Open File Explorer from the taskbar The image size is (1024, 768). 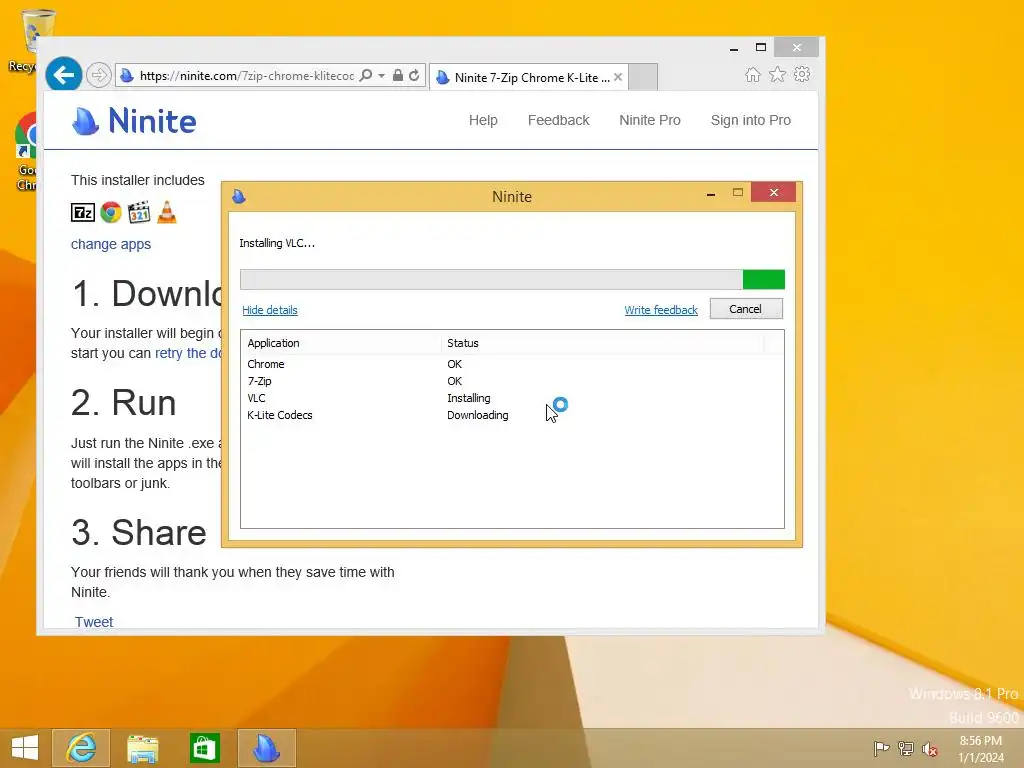click(x=142, y=748)
